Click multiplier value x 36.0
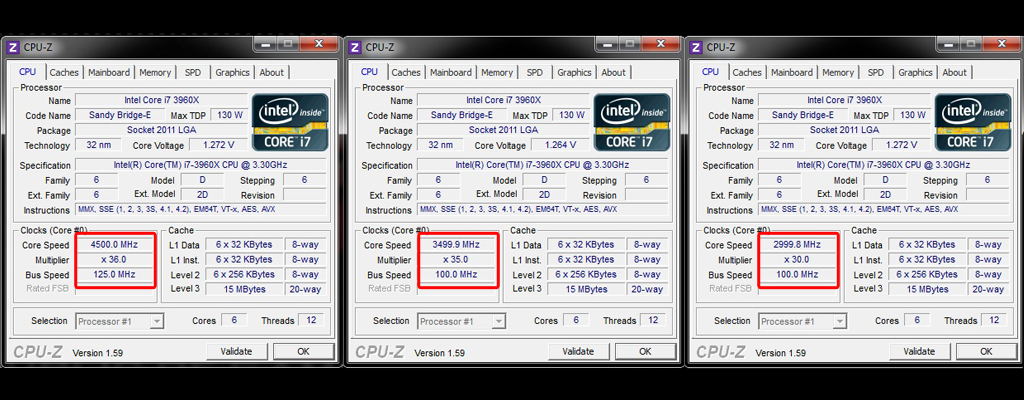1024x400 pixels. pyautogui.click(x=114, y=259)
